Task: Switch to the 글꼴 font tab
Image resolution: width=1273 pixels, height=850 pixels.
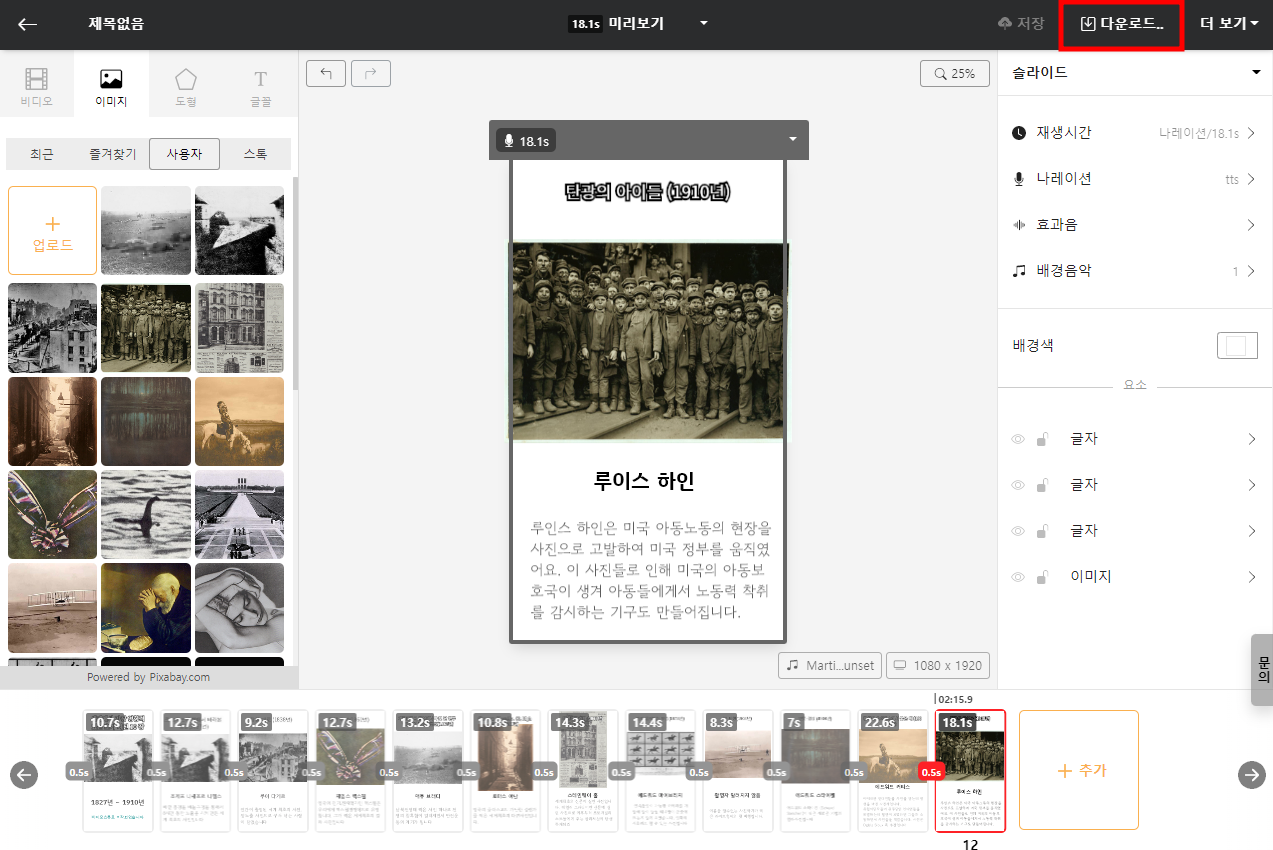Action: click(x=260, y=85)
